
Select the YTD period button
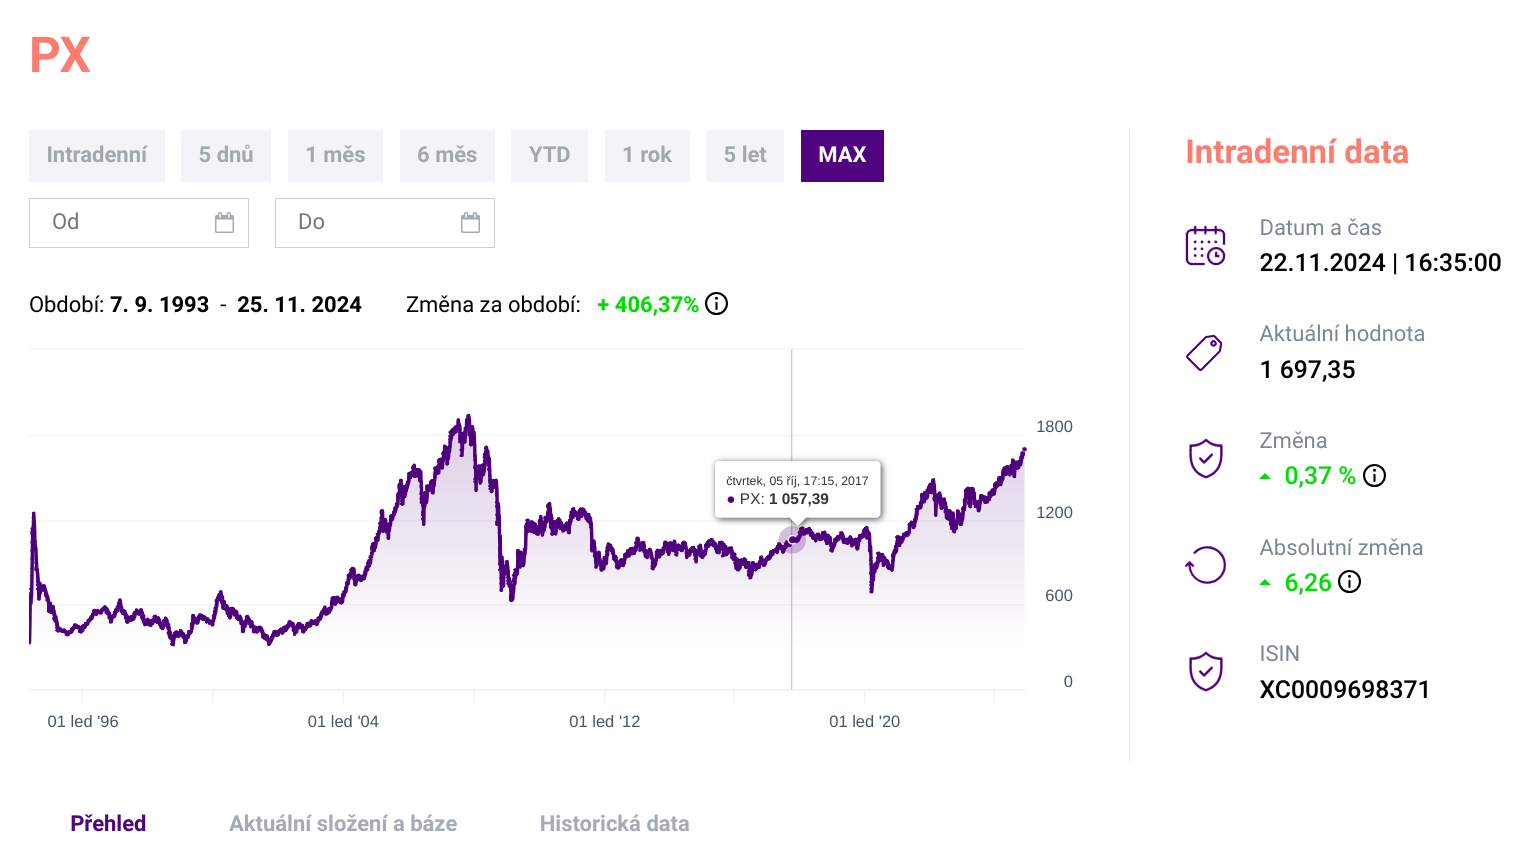(549, 156)
